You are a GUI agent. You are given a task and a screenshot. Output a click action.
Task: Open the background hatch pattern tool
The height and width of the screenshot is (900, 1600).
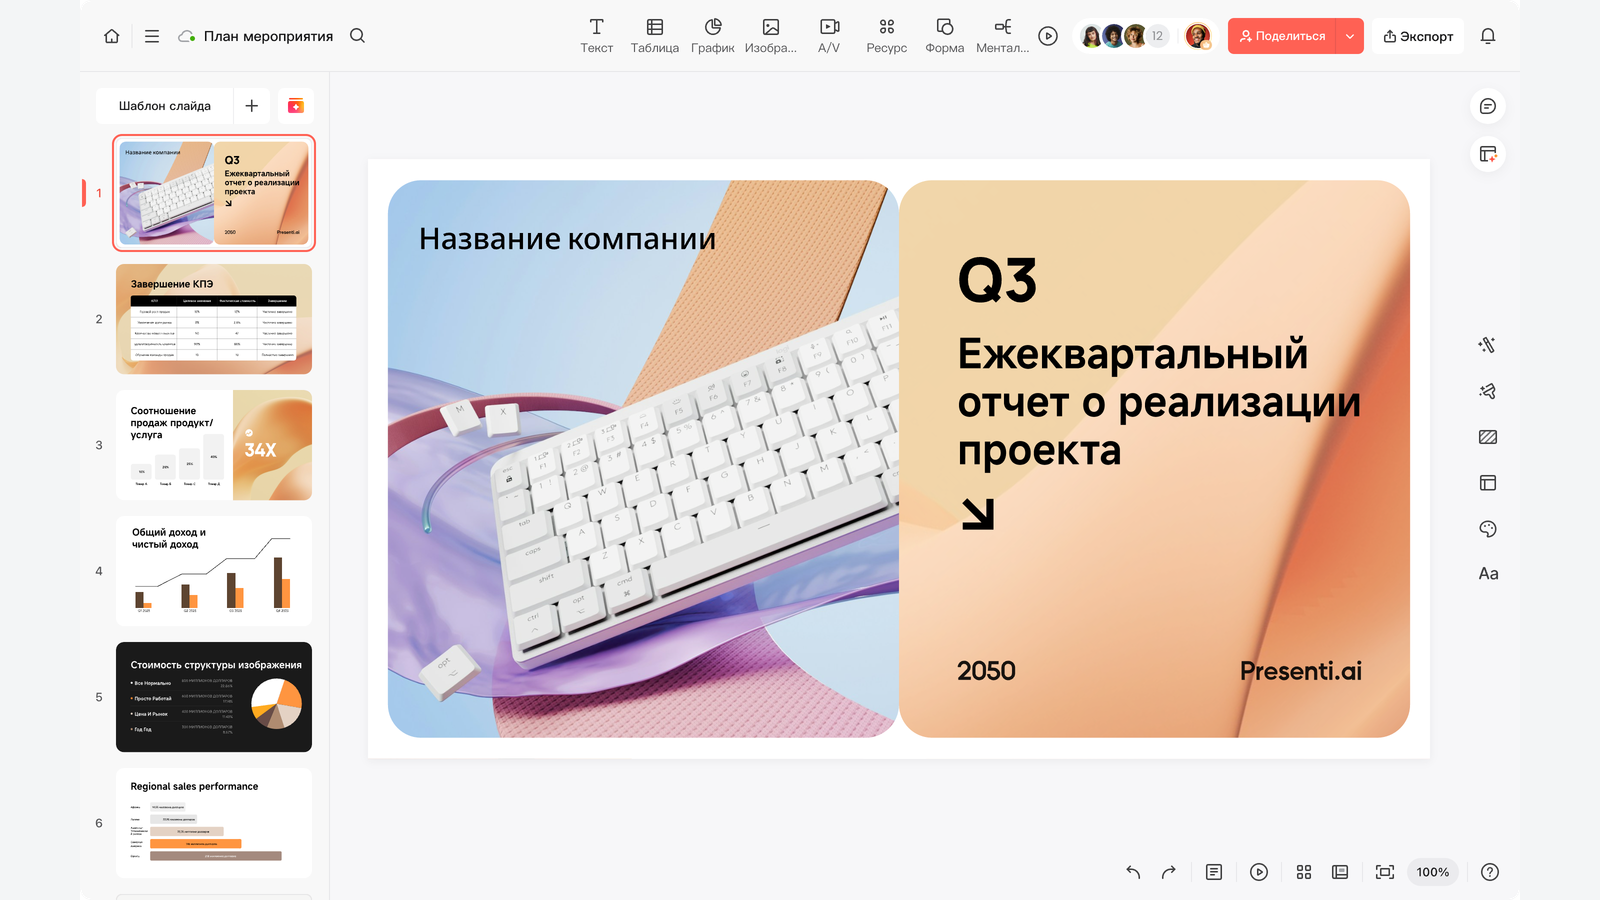(x=1488, y=437)
